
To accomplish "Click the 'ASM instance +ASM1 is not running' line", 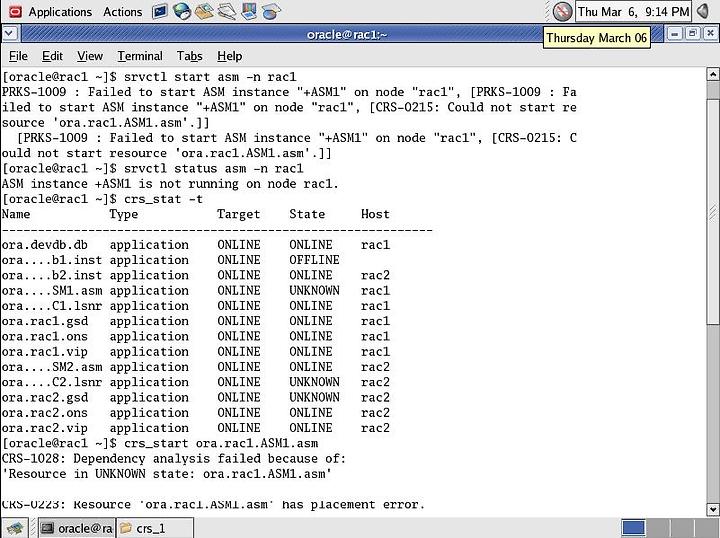I will tap(170, 184).
